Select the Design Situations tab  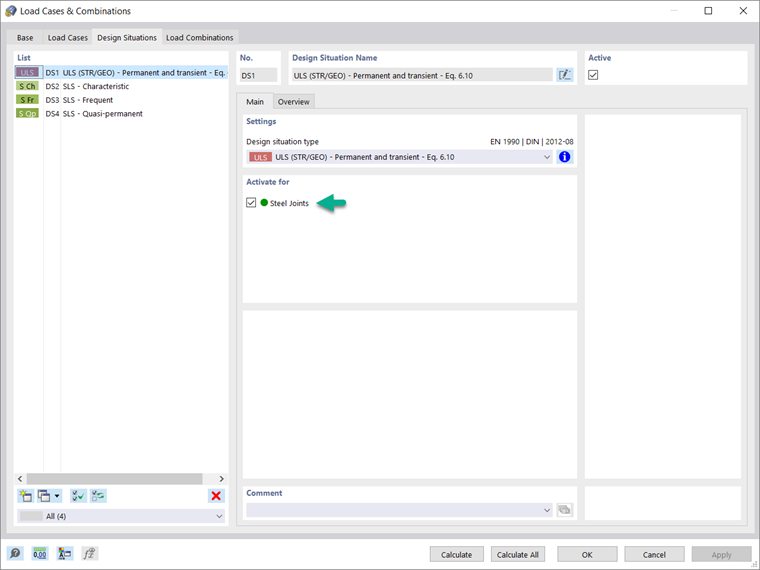(127, 37)
